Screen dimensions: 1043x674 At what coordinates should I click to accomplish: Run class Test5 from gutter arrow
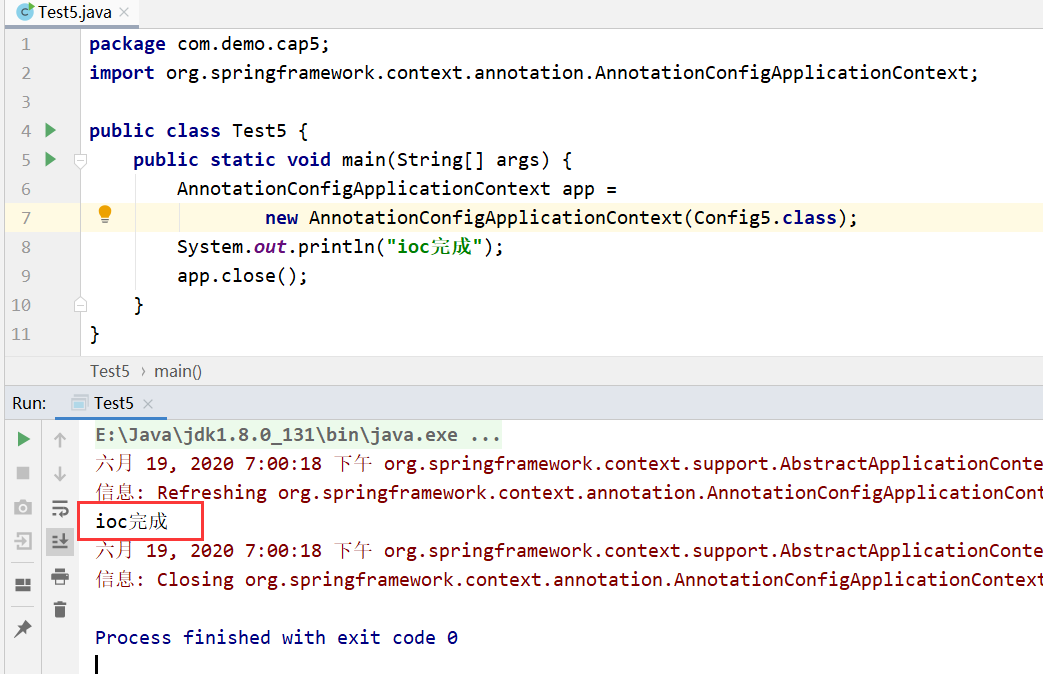tap(51, 130)
